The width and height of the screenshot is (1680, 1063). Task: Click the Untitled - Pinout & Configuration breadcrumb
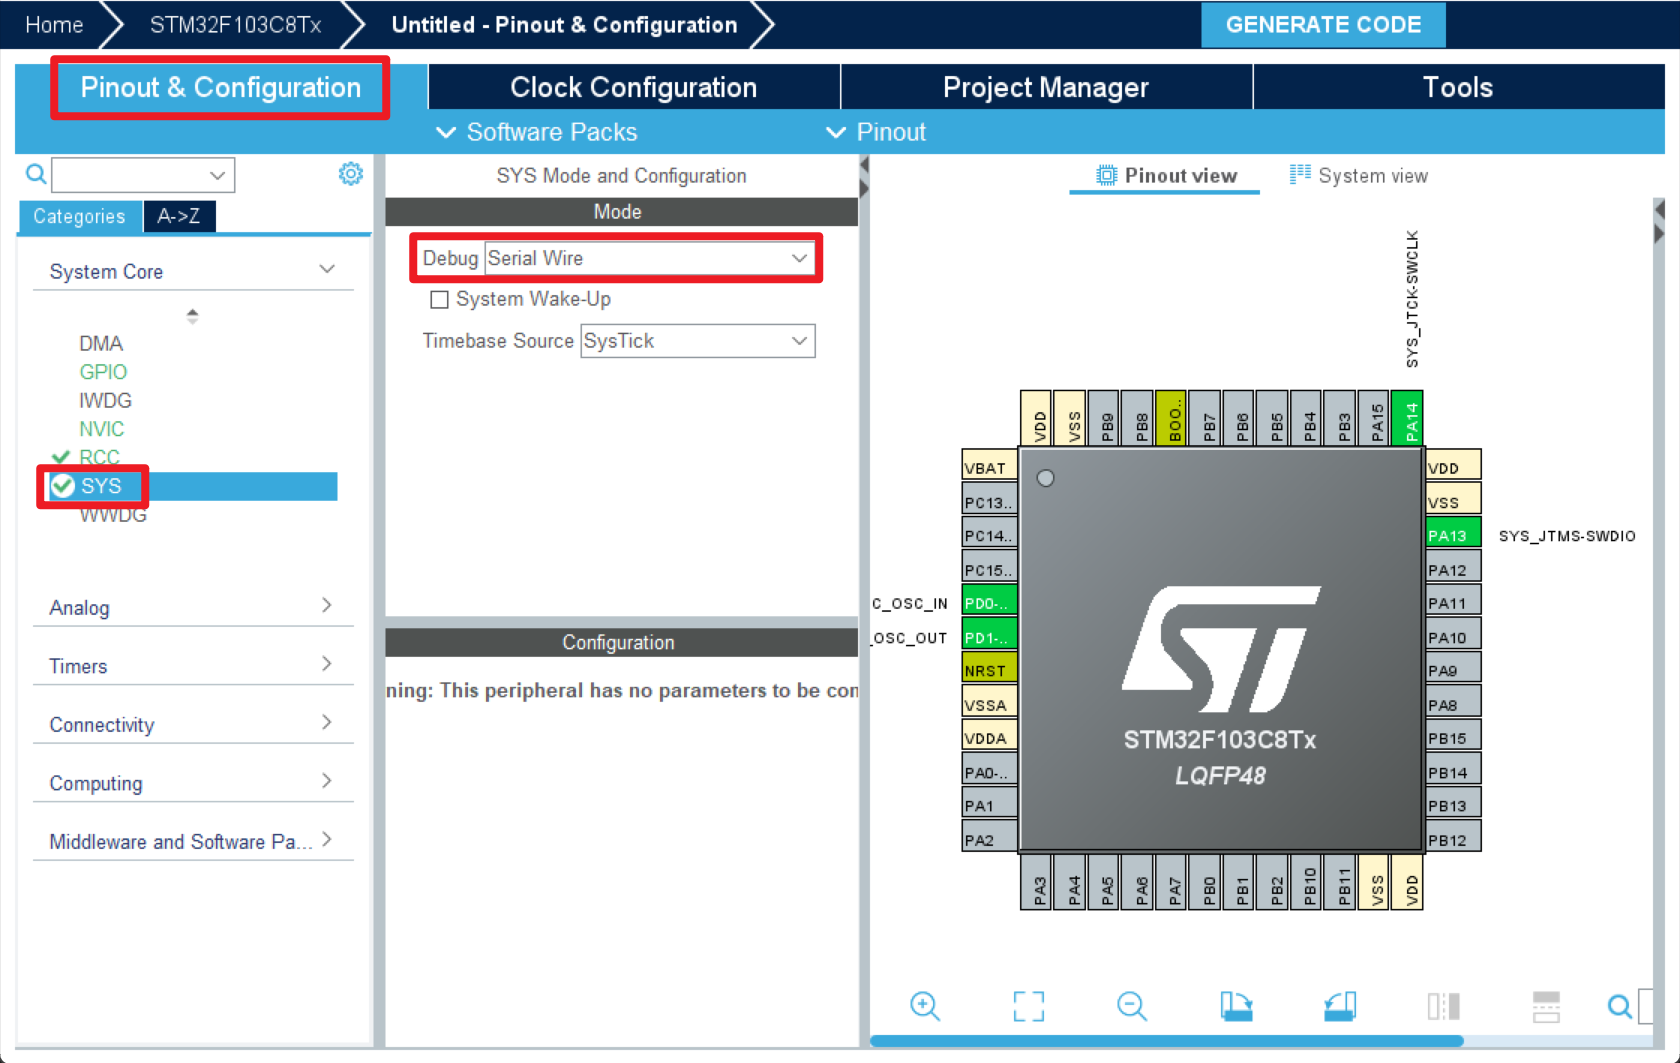coord(564,24)
